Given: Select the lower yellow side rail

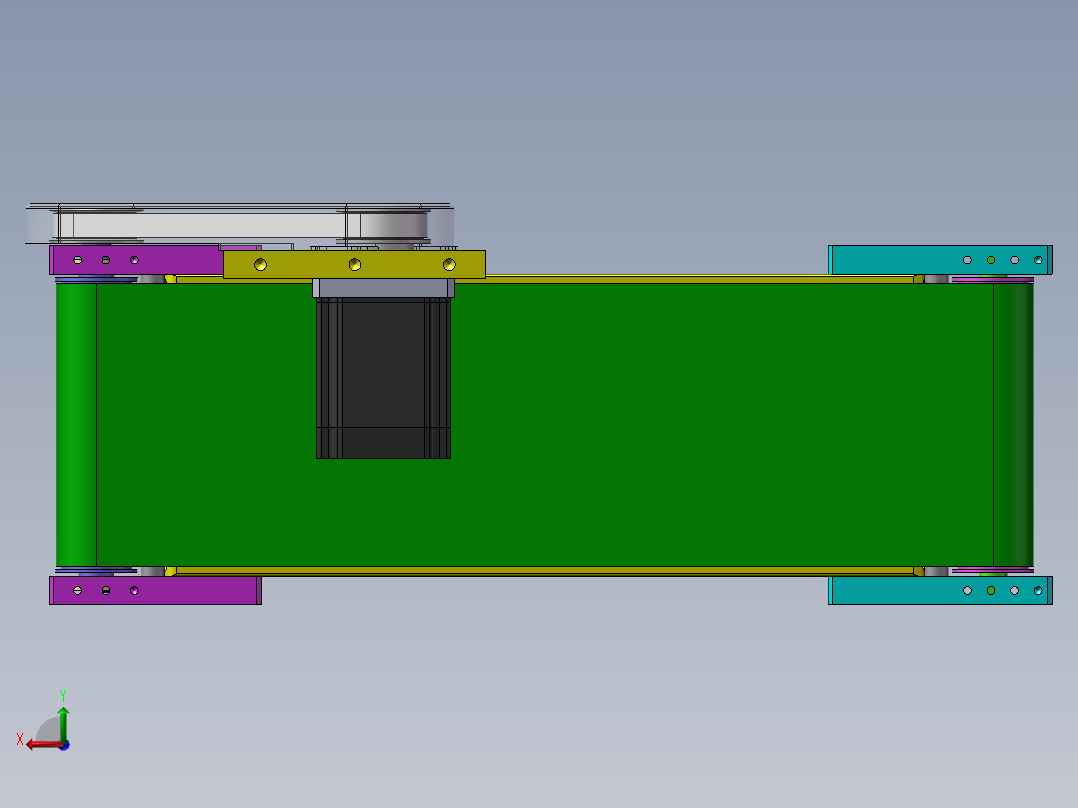Looking at the screenshot, I should click(x=543, y=571).
